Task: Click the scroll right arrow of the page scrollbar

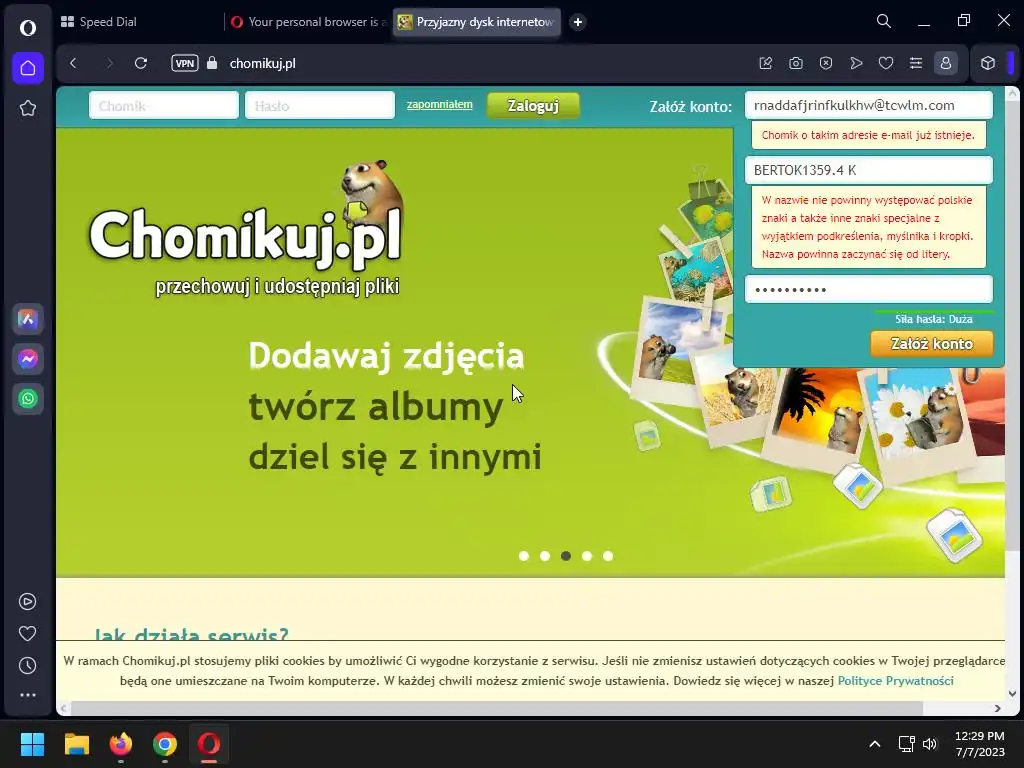Action: coord(997,708)
